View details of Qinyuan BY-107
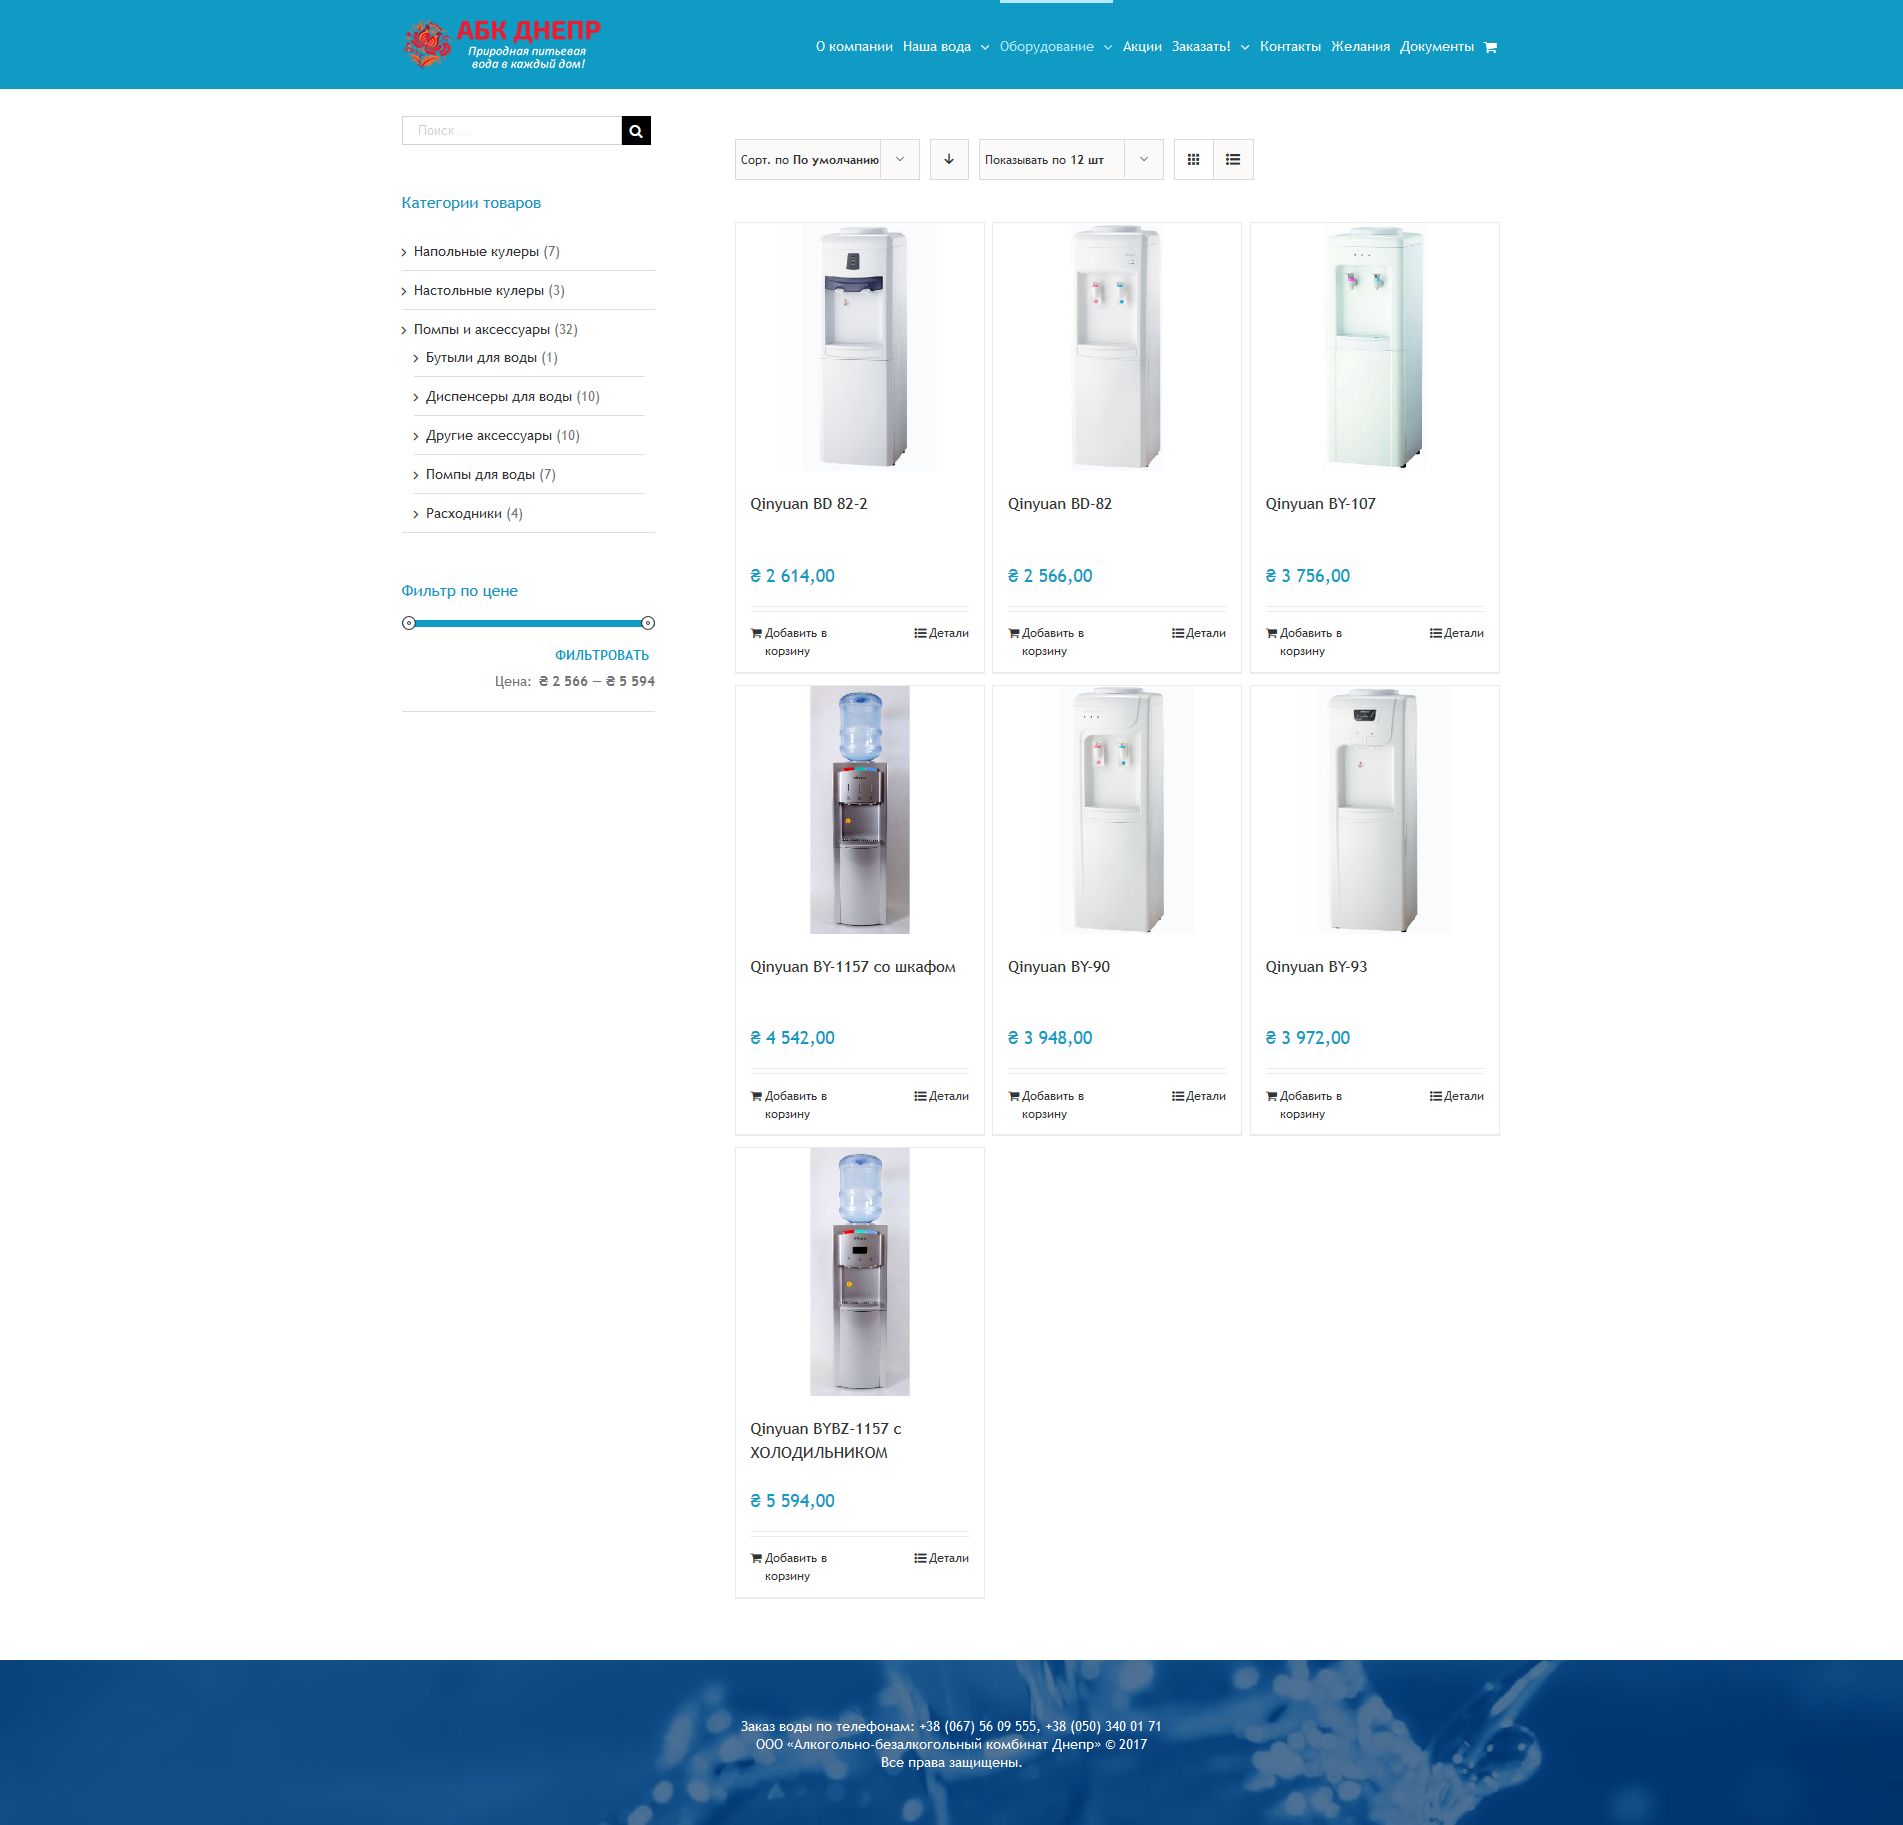Screen dimensions: 1903x1825 coord(1457,633)
